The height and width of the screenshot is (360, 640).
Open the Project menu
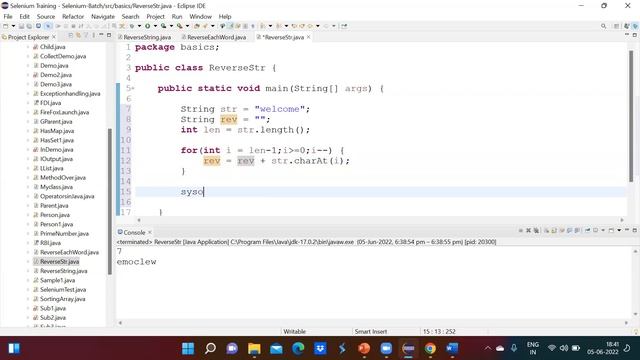pos(156,16)
